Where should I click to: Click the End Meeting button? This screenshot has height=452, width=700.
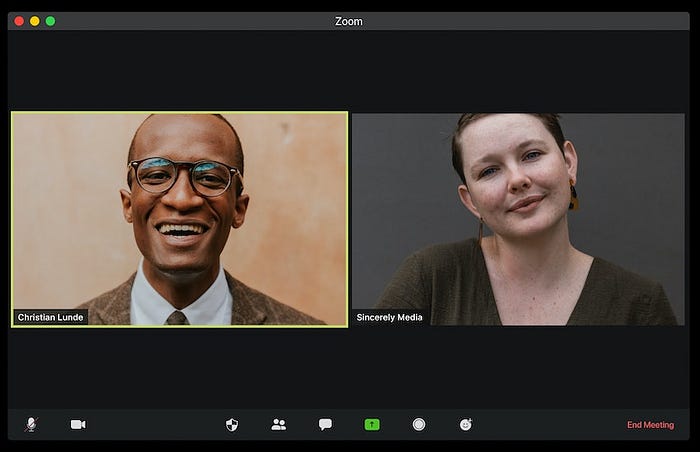click(650, 425)
